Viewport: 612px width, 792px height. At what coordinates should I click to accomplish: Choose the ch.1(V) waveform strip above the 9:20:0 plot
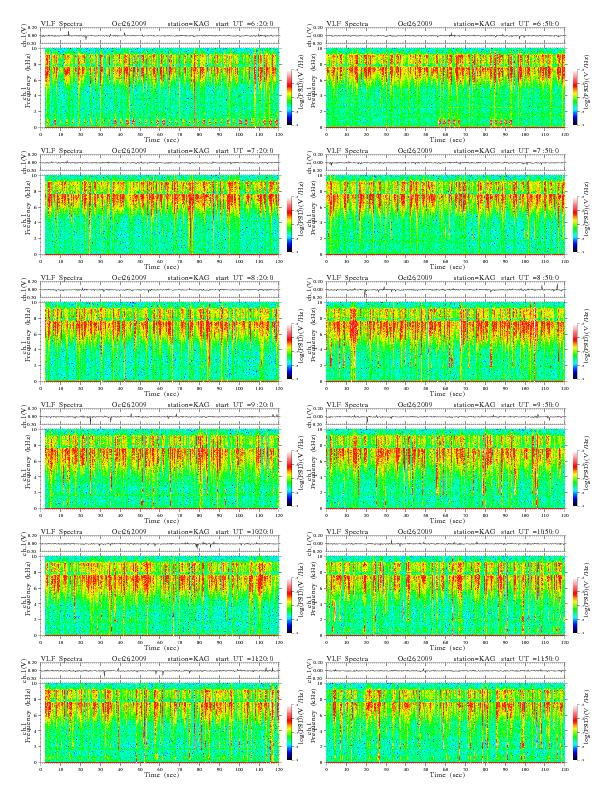tap(160, 417)
